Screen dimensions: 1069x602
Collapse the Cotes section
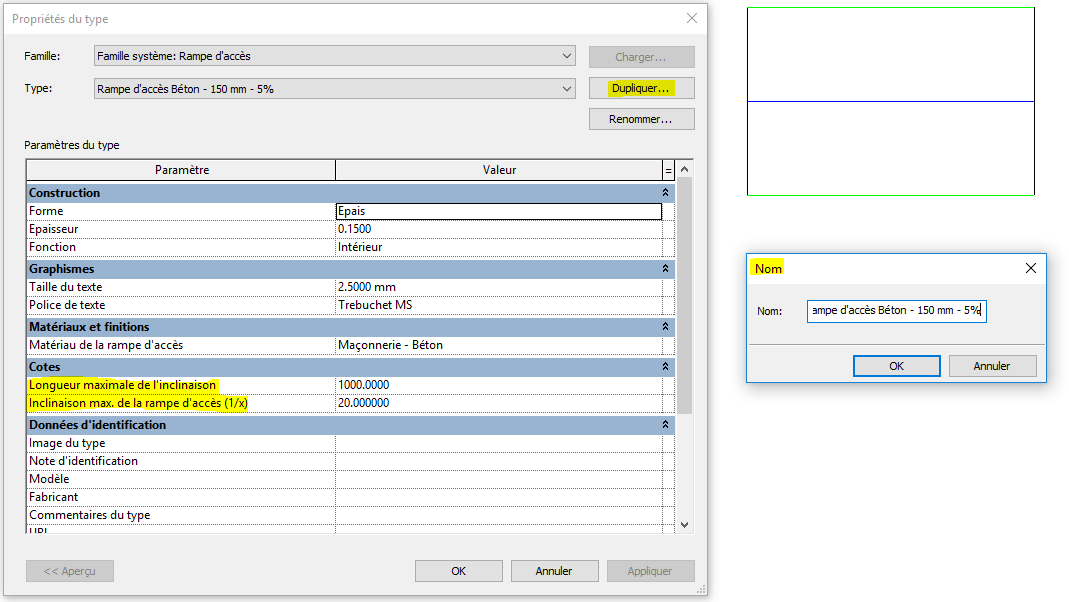click(667, 365)
